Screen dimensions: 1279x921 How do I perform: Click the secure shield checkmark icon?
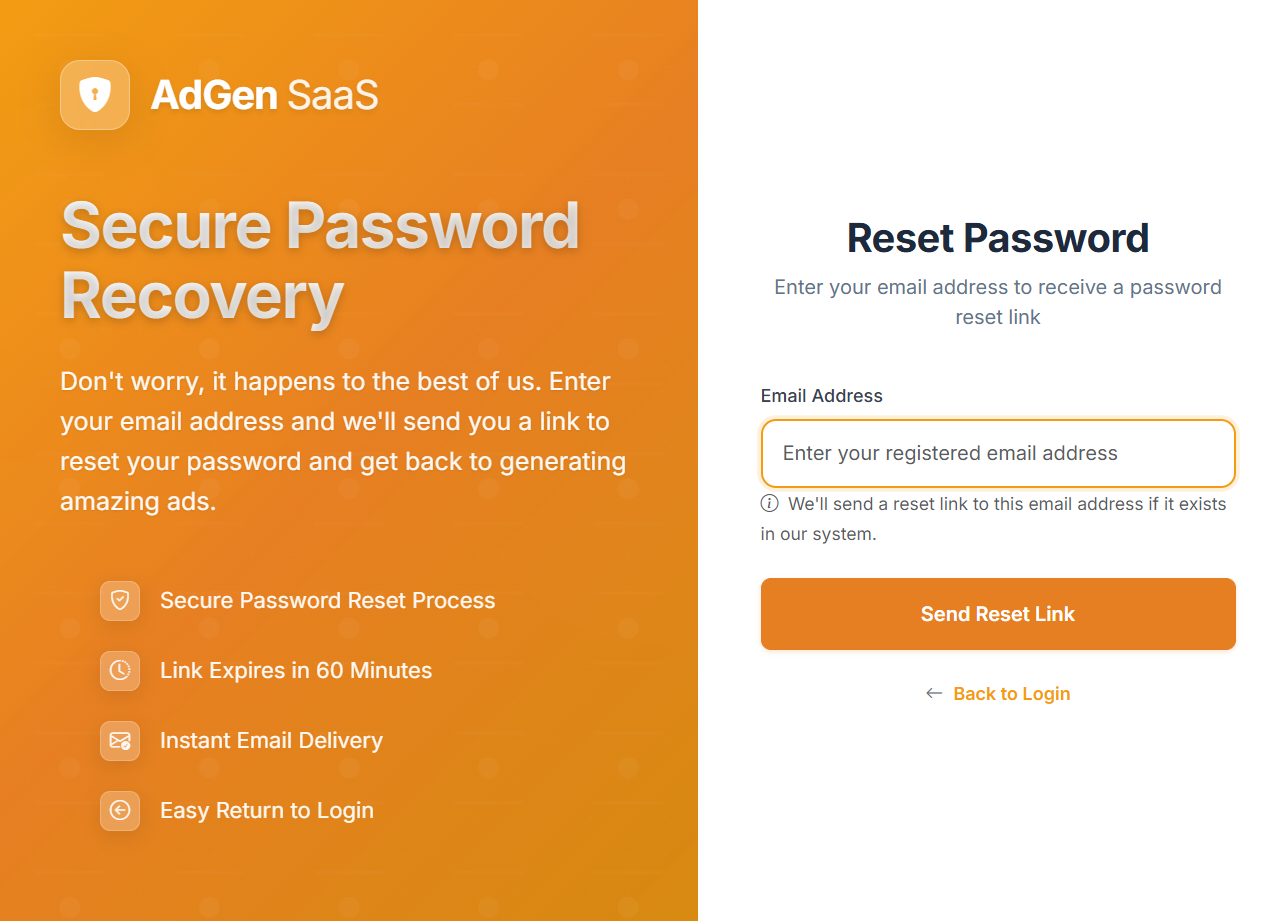tap(120, 601)
